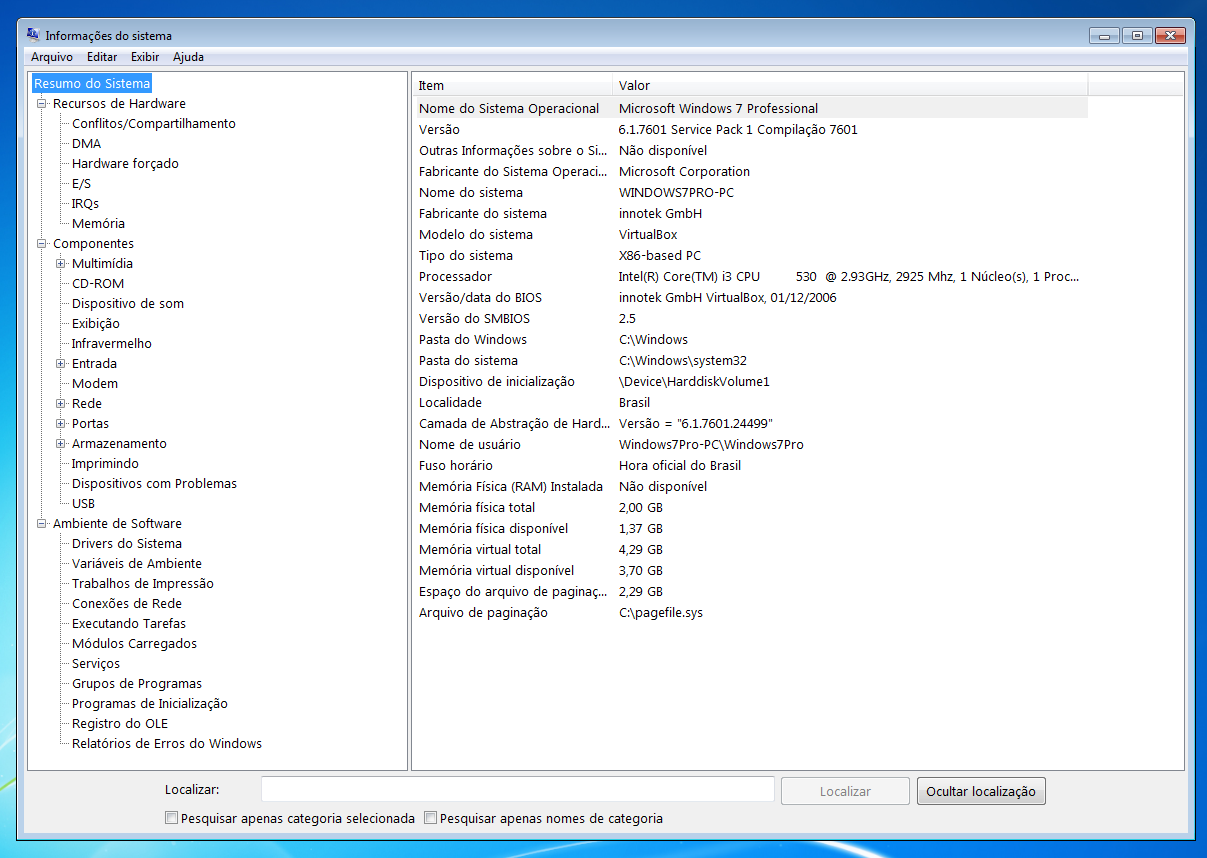Image resolution: width=1207 pixels, height=858 pixels.
Task: Select the Serviços tree item
Action: 96,663
